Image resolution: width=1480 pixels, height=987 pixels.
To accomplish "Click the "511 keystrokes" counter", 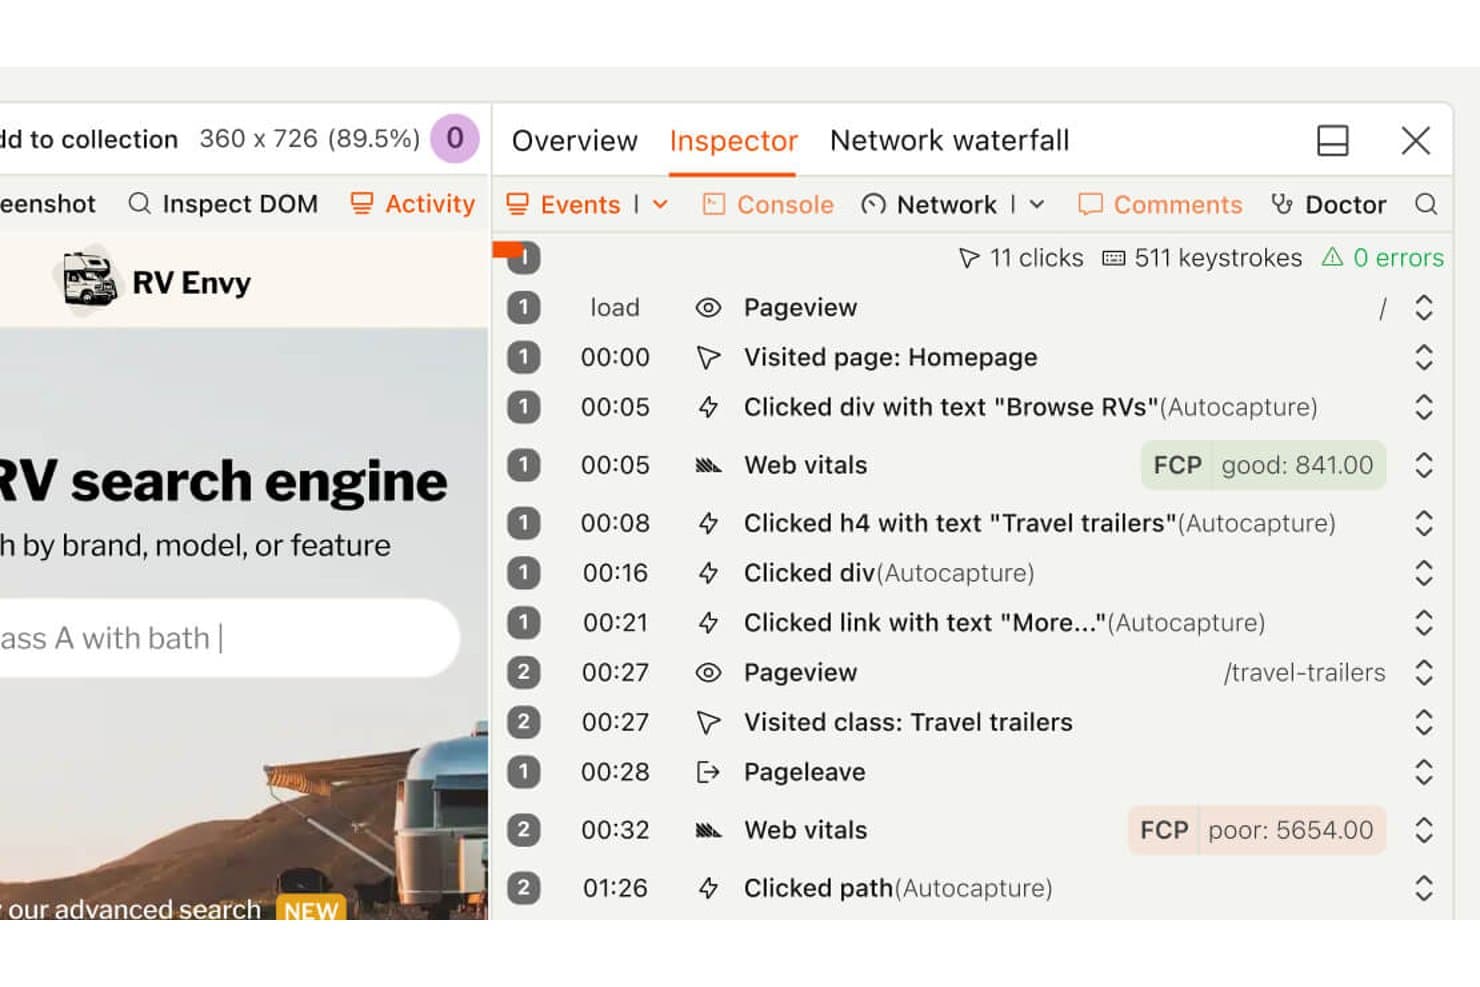I will click(1202, 258).
